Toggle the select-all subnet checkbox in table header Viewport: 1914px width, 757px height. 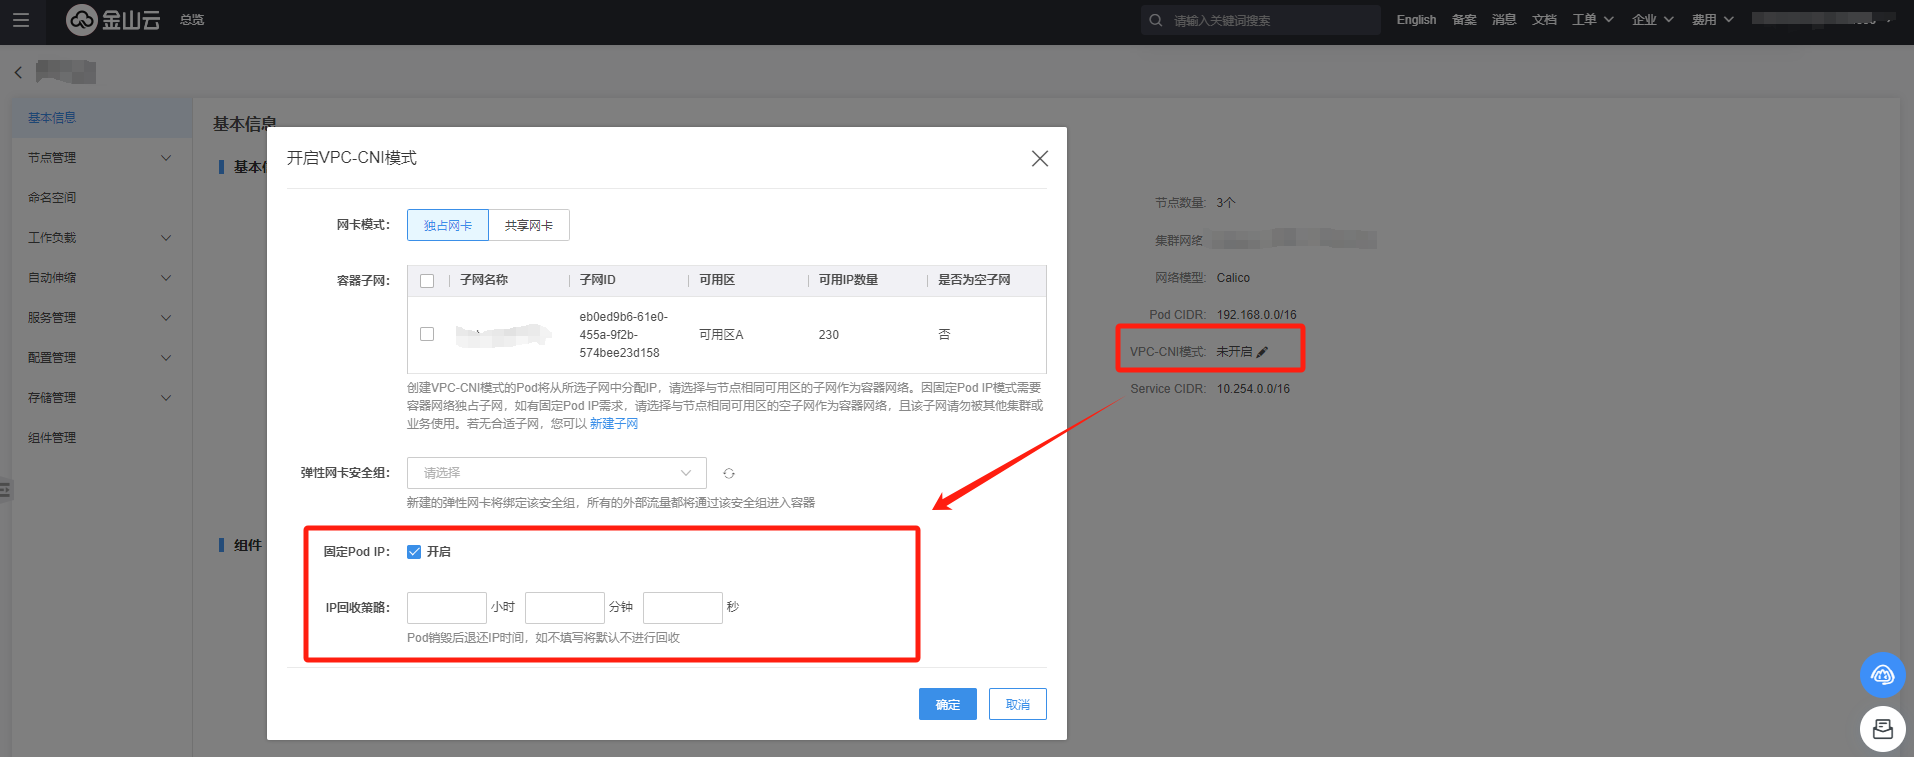tap(427, 281)
